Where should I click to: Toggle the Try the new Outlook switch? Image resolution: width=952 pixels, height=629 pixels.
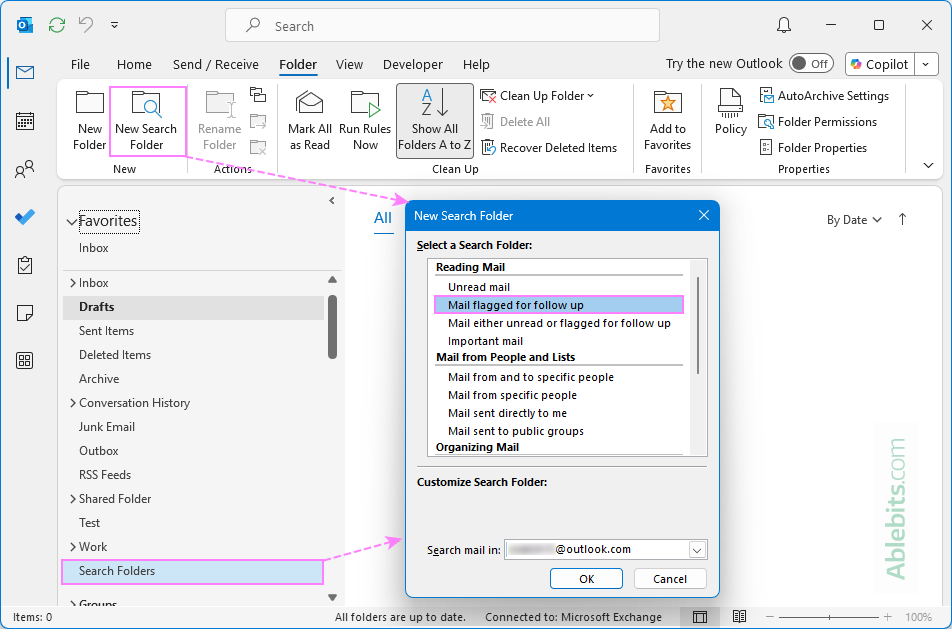(811, 64)
